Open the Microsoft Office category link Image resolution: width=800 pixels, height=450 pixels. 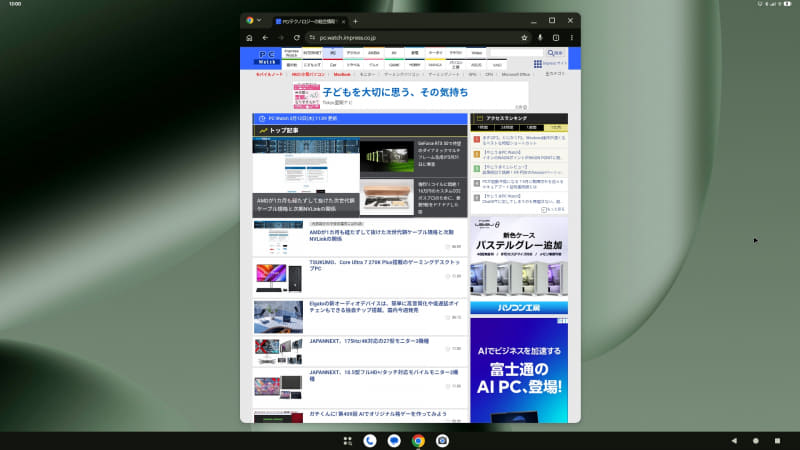[515, 74]
